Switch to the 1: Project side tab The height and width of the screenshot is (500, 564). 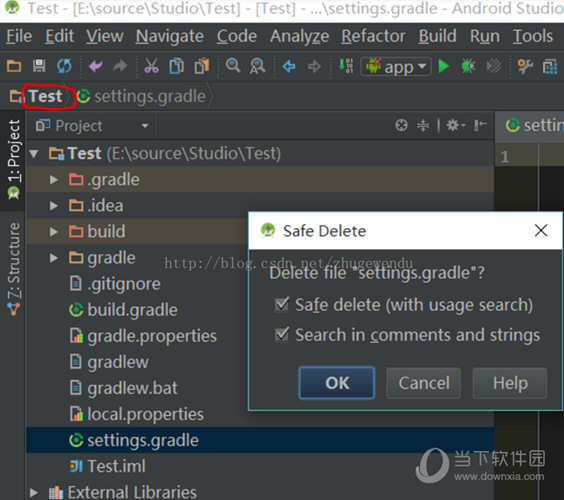pos(13,159)
